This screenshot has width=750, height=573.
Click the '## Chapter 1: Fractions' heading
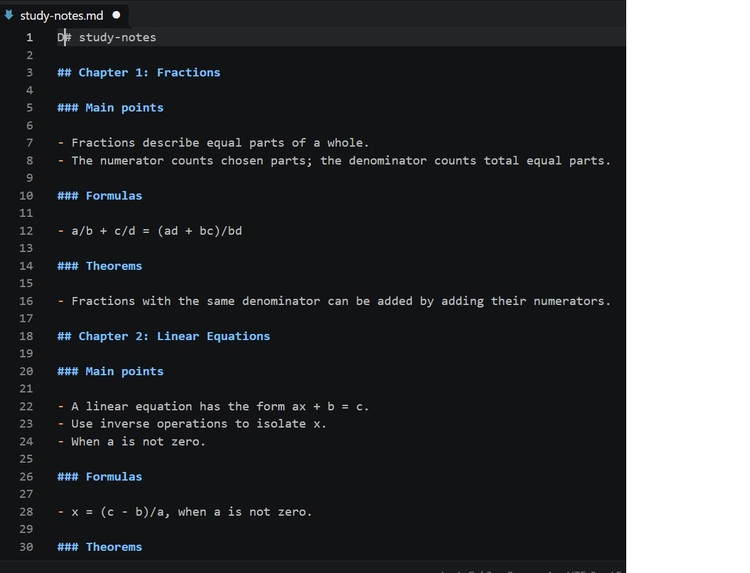139,73
